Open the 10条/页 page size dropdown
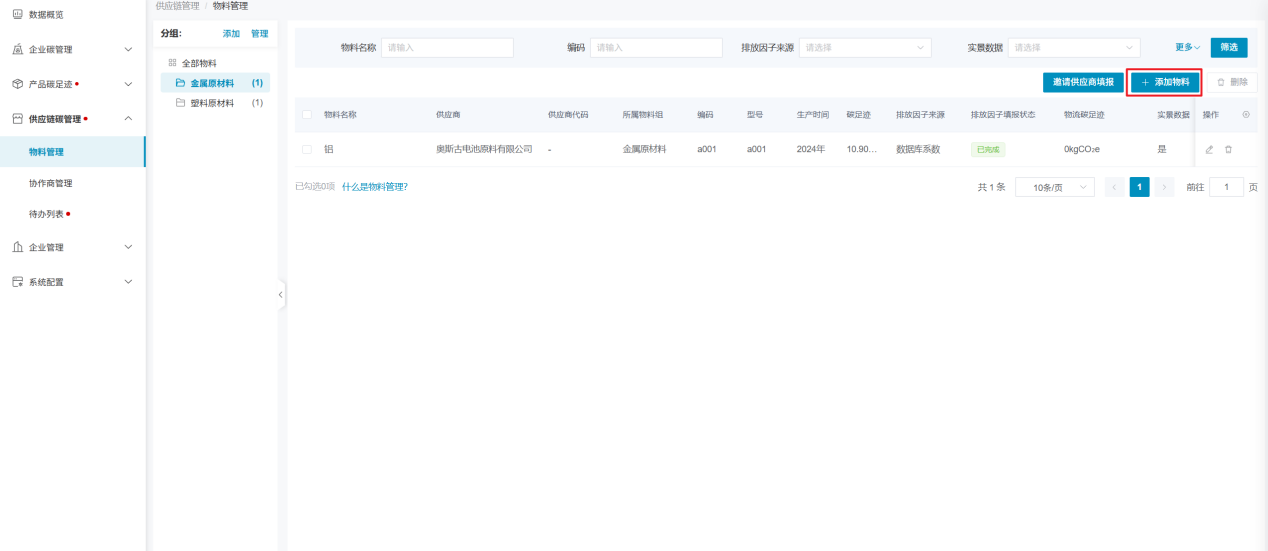This screenshot has width=1268, height=551. [x=1054, y=187]
